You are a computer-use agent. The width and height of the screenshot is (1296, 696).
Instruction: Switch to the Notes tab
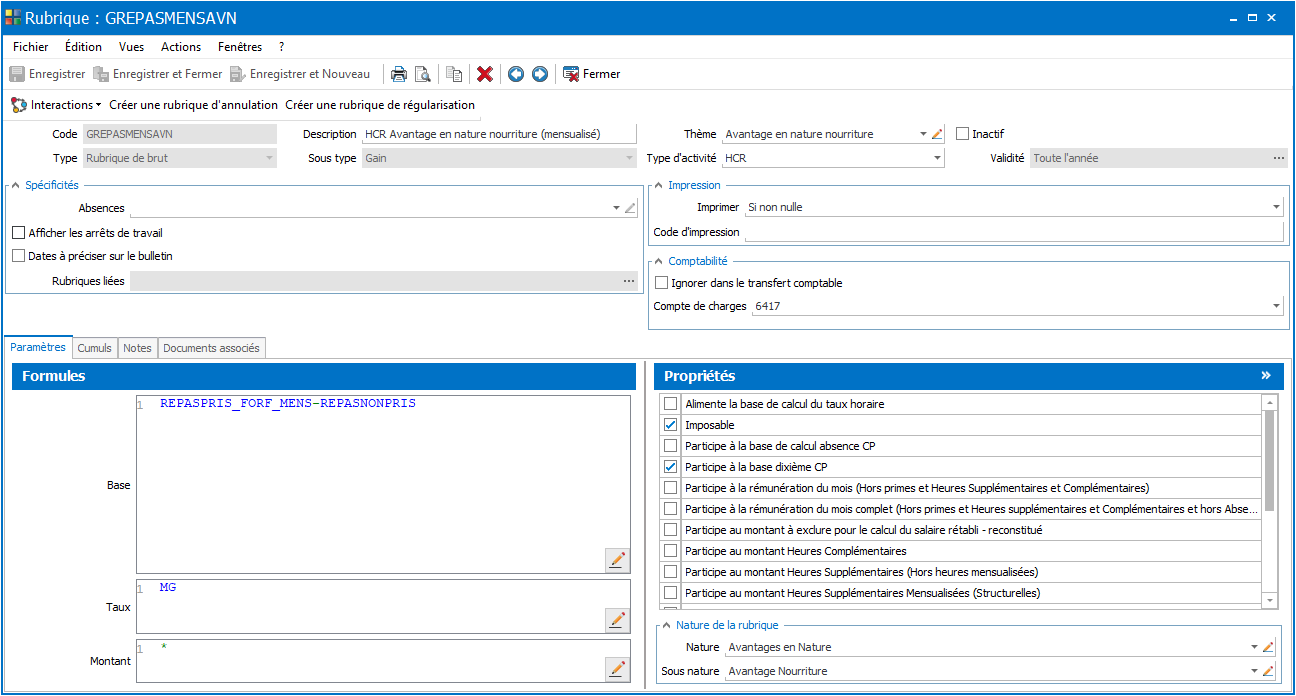(137, 348)
